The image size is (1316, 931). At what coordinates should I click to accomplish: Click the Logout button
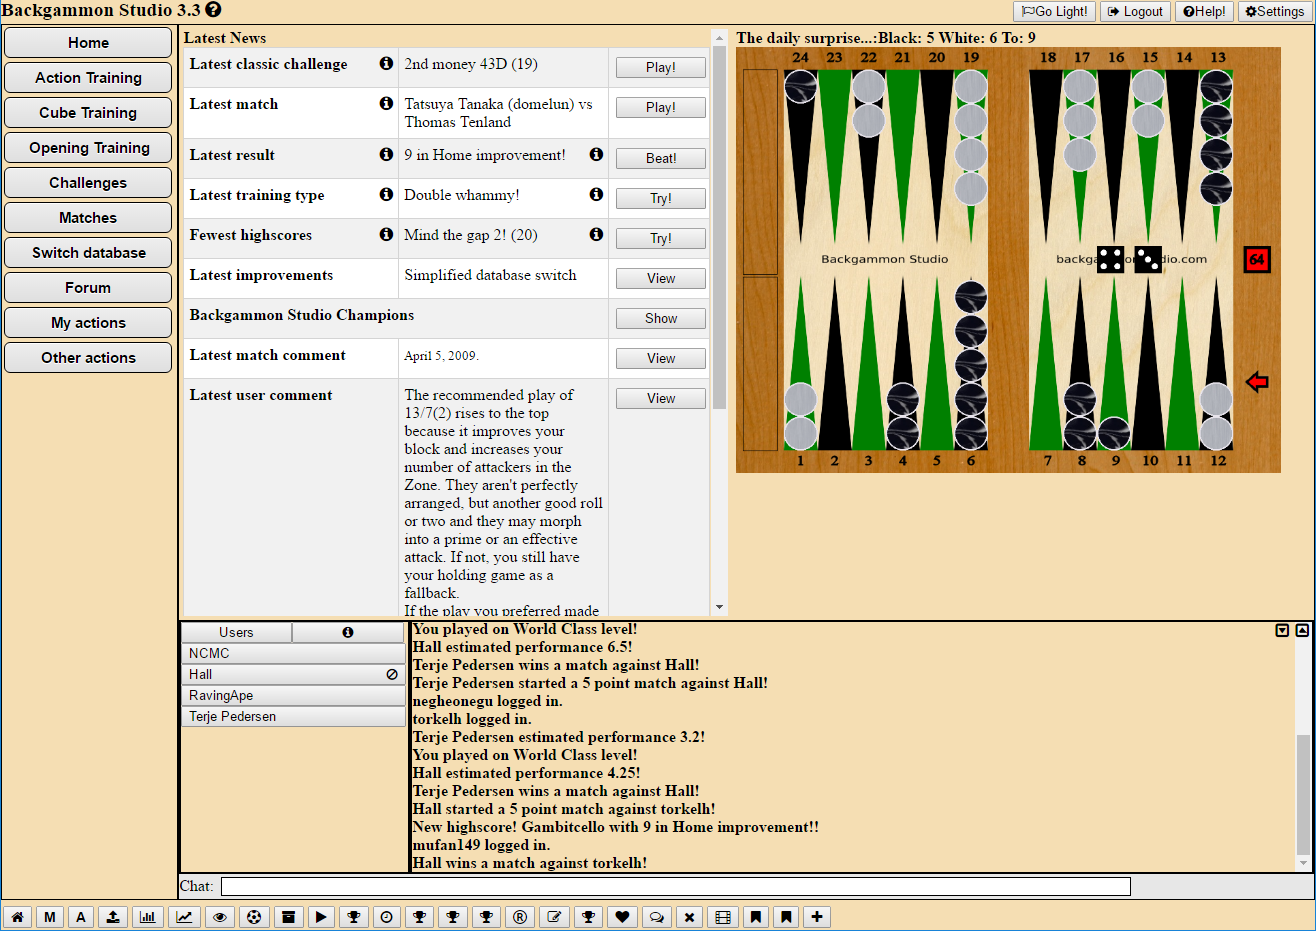(x=1135, y=11)
